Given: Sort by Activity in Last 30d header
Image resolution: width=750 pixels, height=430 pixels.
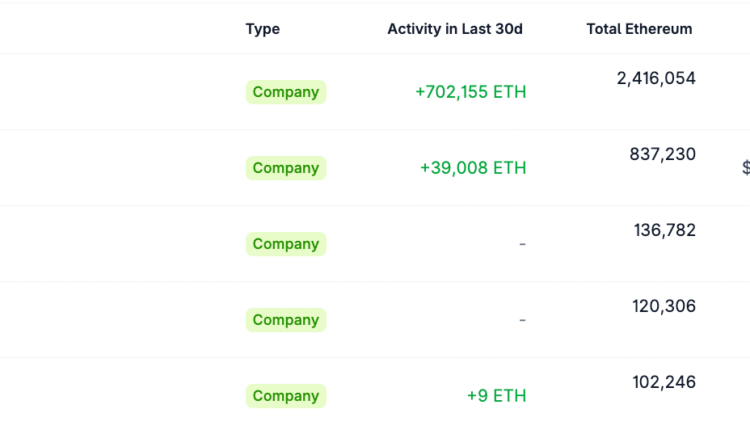Looking at the screenshot, I should click(455, 29).
